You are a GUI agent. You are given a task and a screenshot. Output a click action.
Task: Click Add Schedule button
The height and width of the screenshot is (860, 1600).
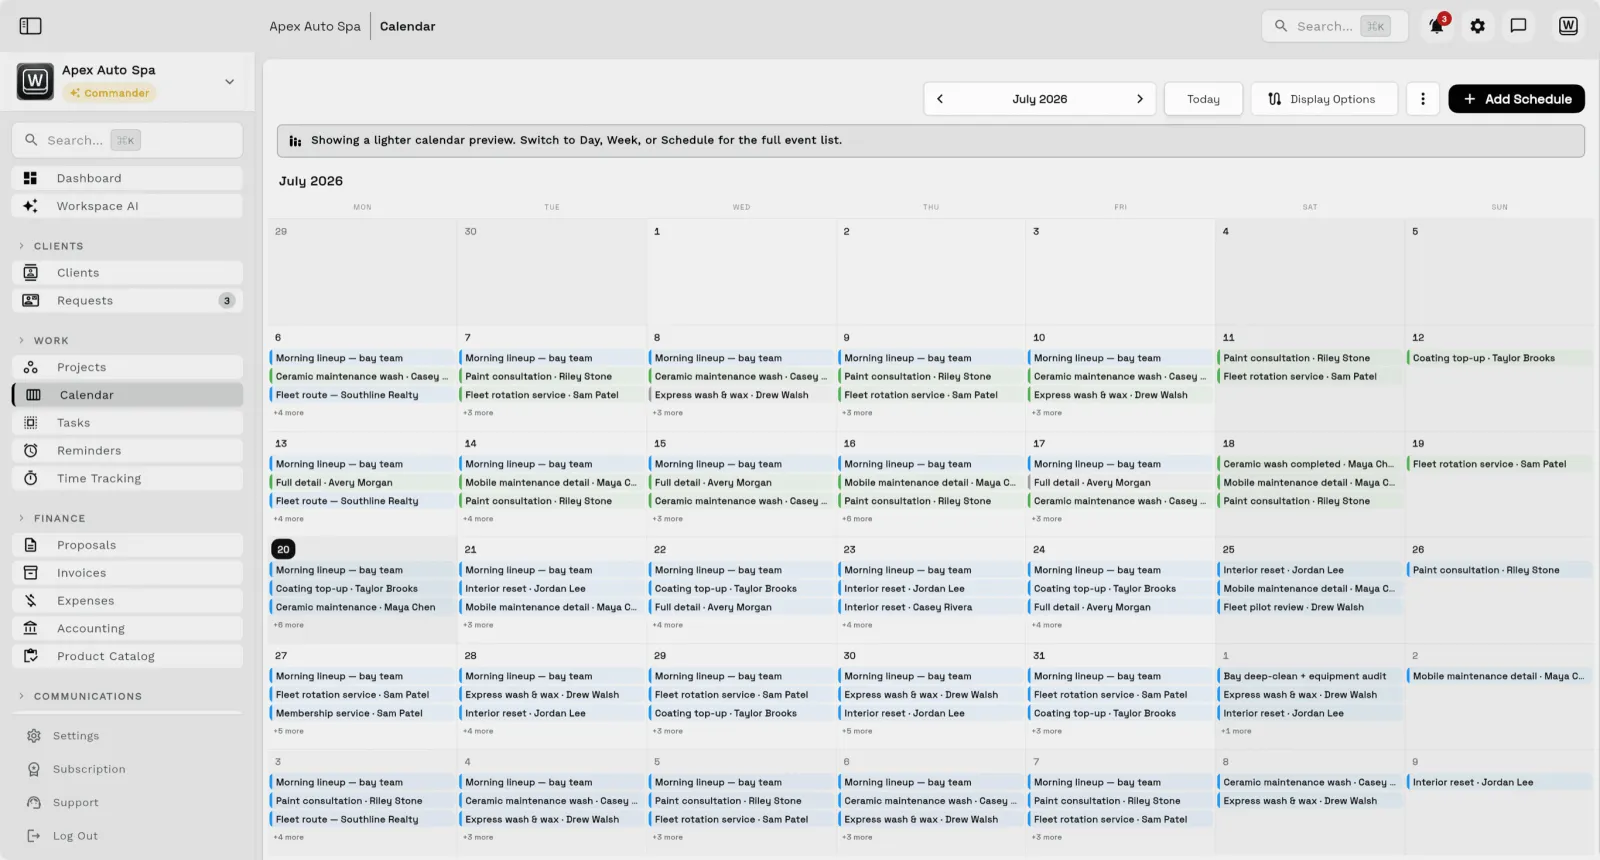pos(1516,99)
